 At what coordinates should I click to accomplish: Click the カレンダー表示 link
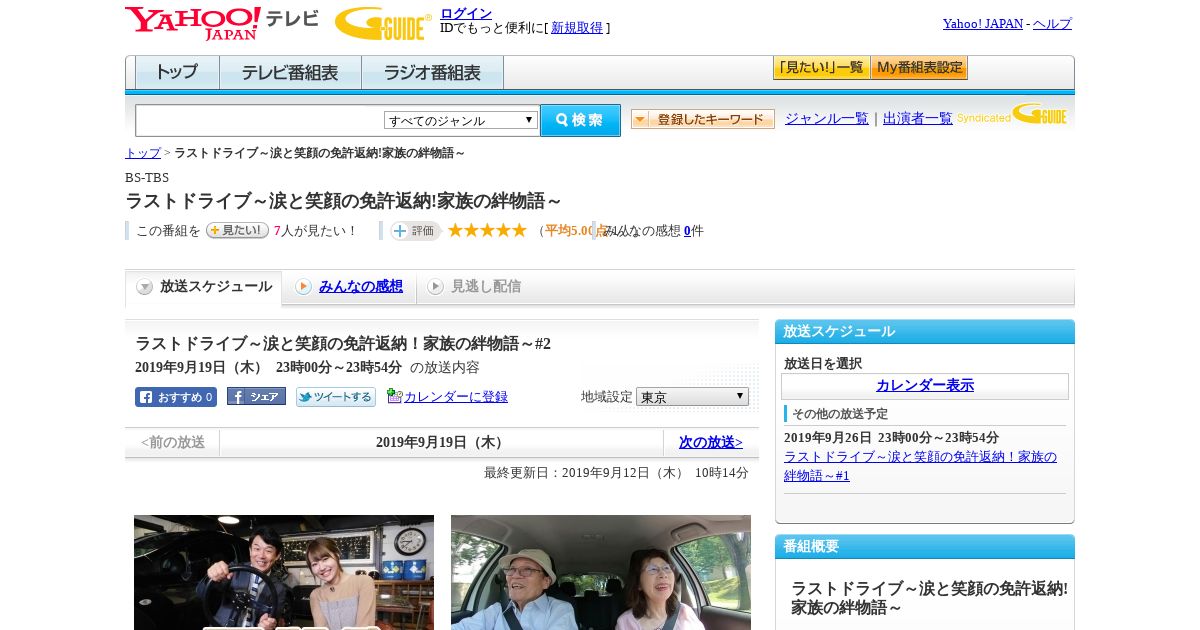[x=925, y=386]
